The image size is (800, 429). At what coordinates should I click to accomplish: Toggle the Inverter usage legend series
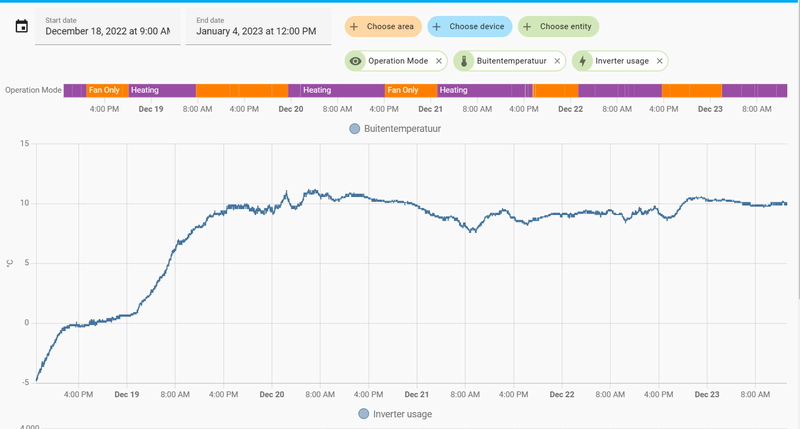[x=396, y=414]
